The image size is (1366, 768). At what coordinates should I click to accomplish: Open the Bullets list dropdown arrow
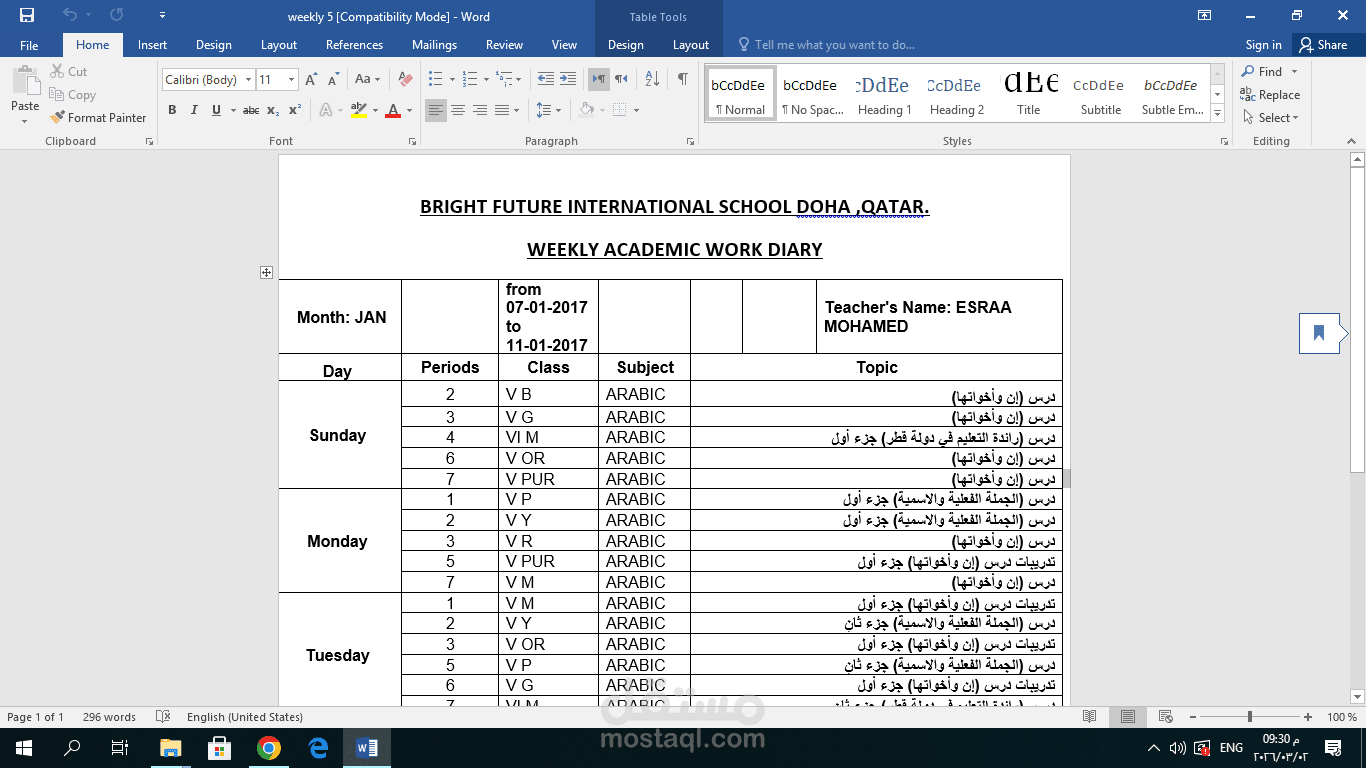pyautogui.click(x=452, y=80)
